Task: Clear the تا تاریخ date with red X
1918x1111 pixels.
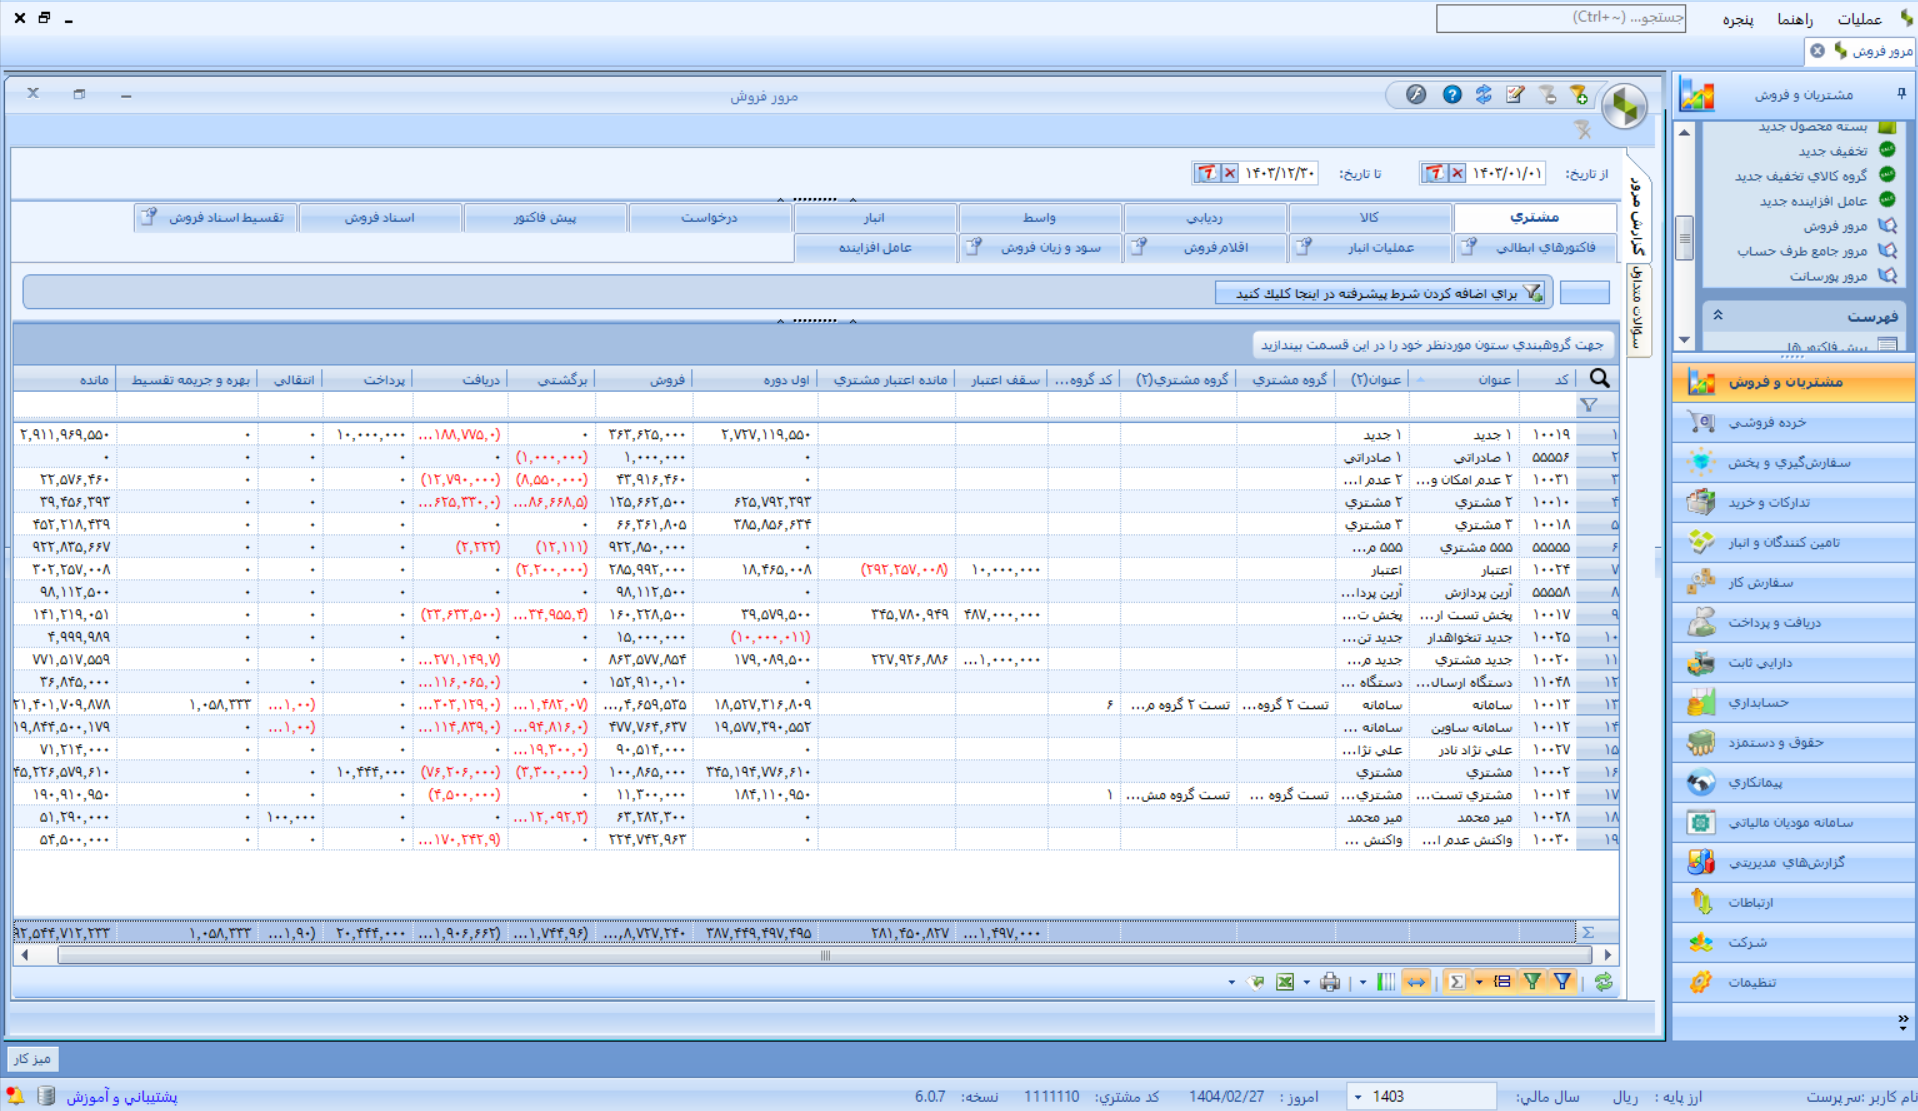Action: (1230, 173)
